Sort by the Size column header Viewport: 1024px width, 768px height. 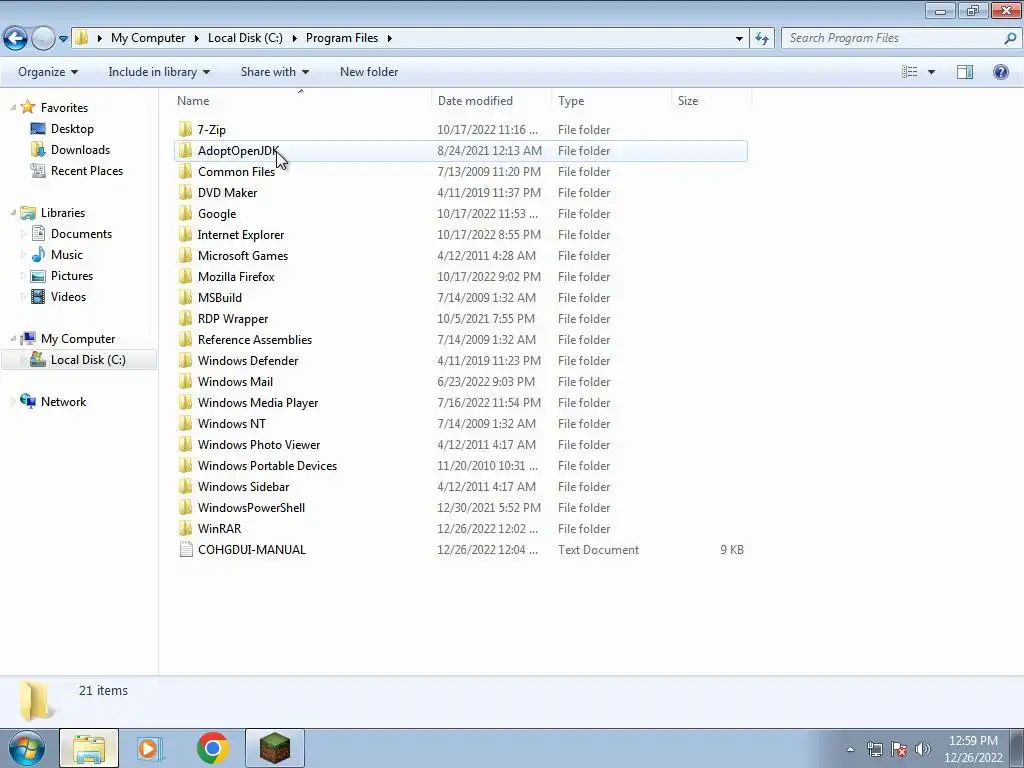click(712, 101)
